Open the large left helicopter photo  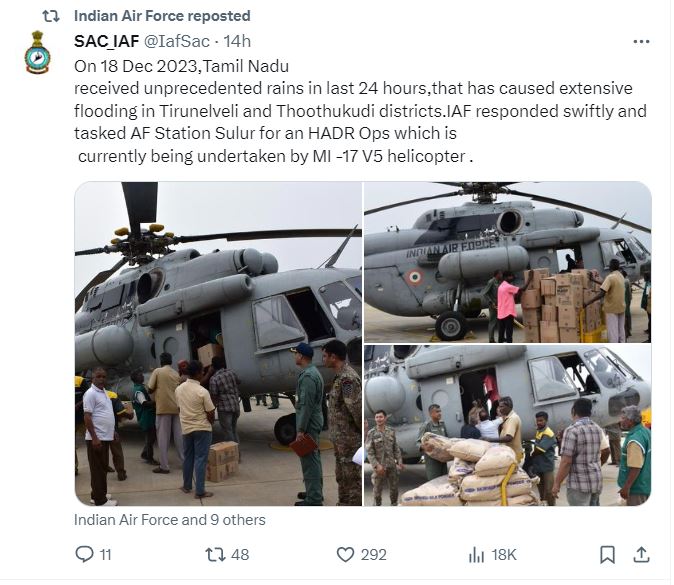pos(217,343)
